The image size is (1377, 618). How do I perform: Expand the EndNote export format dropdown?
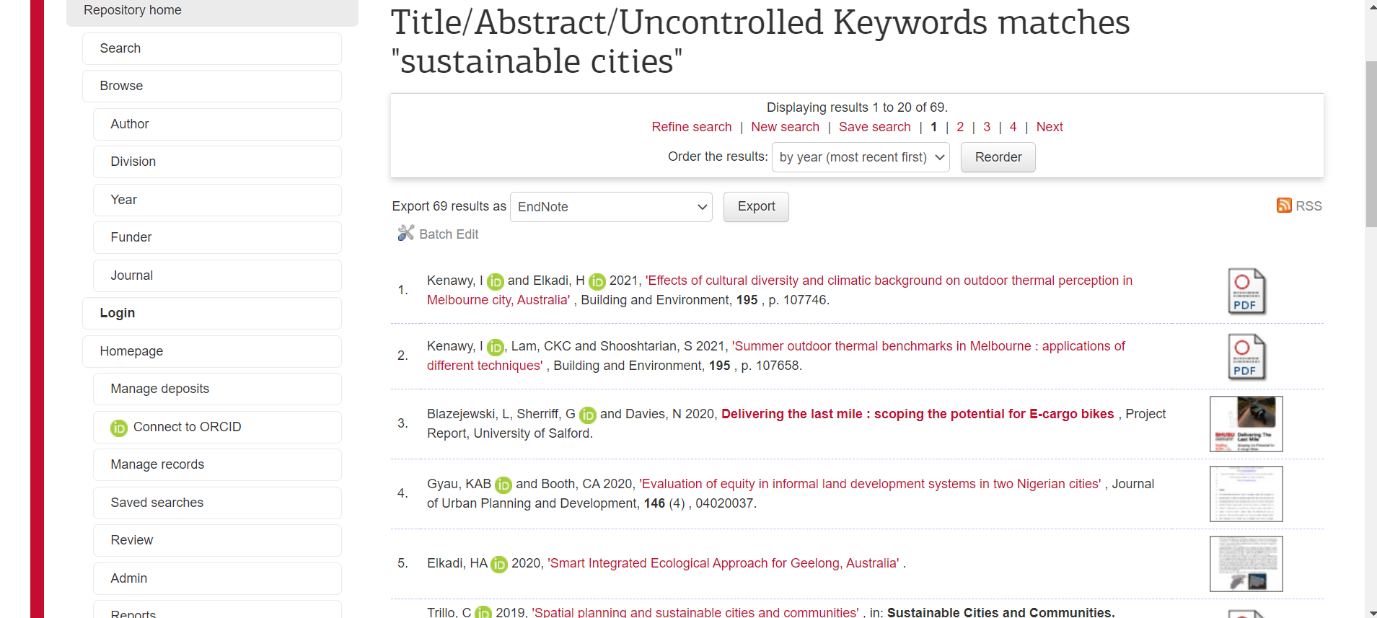[611, 207]
